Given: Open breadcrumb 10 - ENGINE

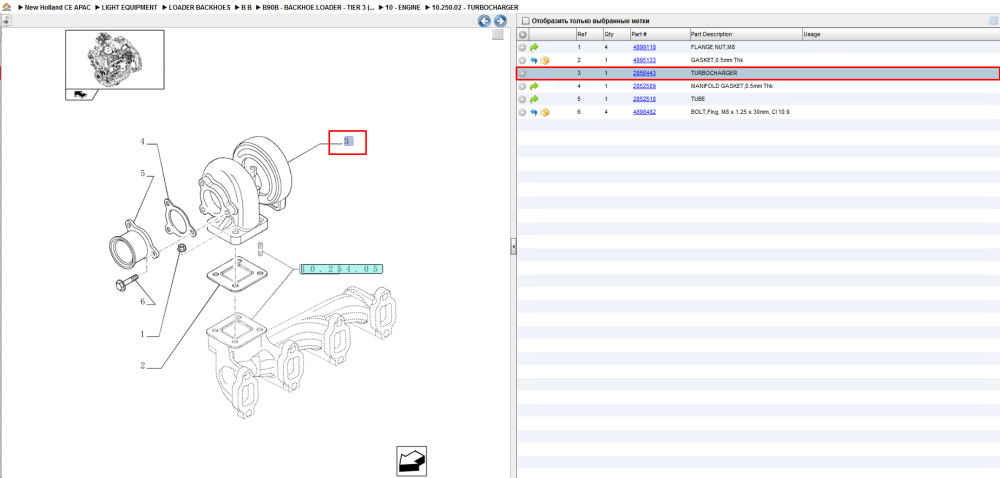Looking at the screenshot, I should (402, 7).
